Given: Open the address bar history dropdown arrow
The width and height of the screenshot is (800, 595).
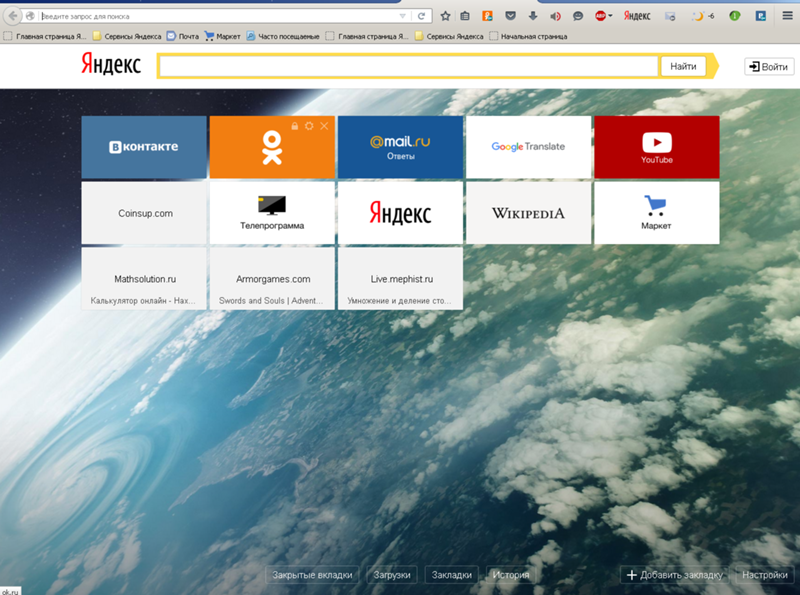Looking at the screenshot, I should click(403, 16).
